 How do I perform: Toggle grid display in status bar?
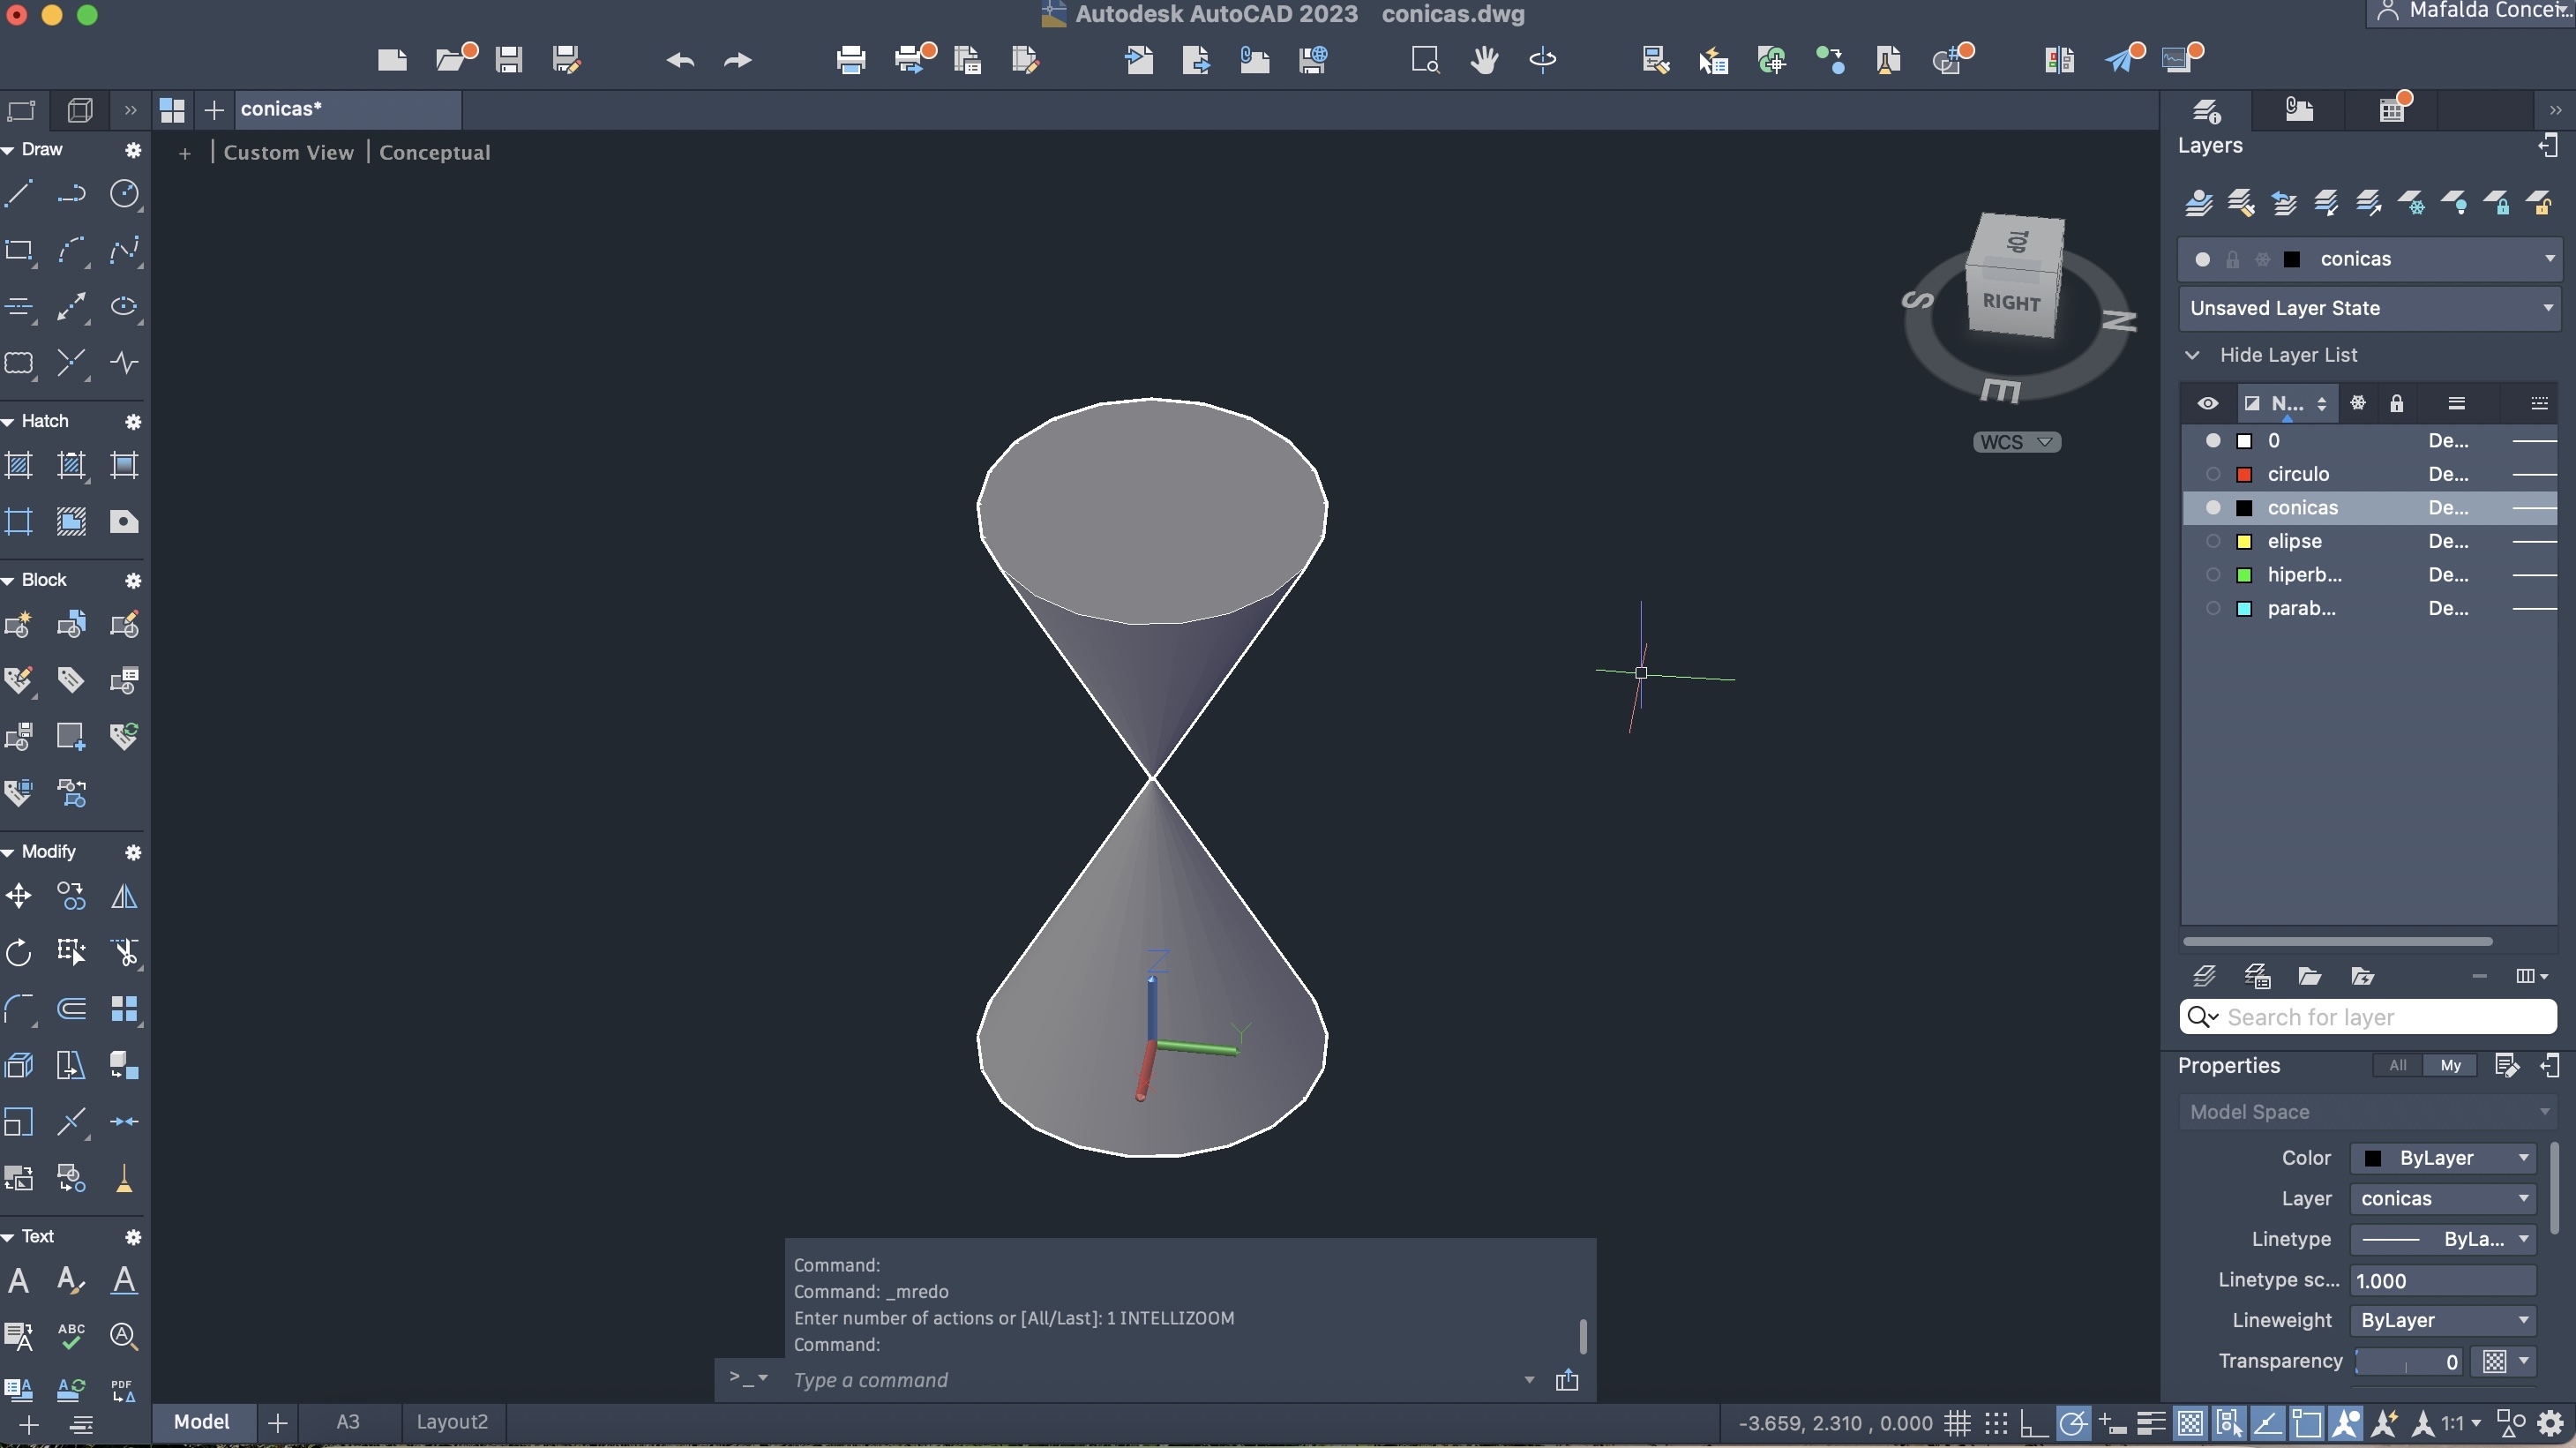click(x=1957, y=1422)
